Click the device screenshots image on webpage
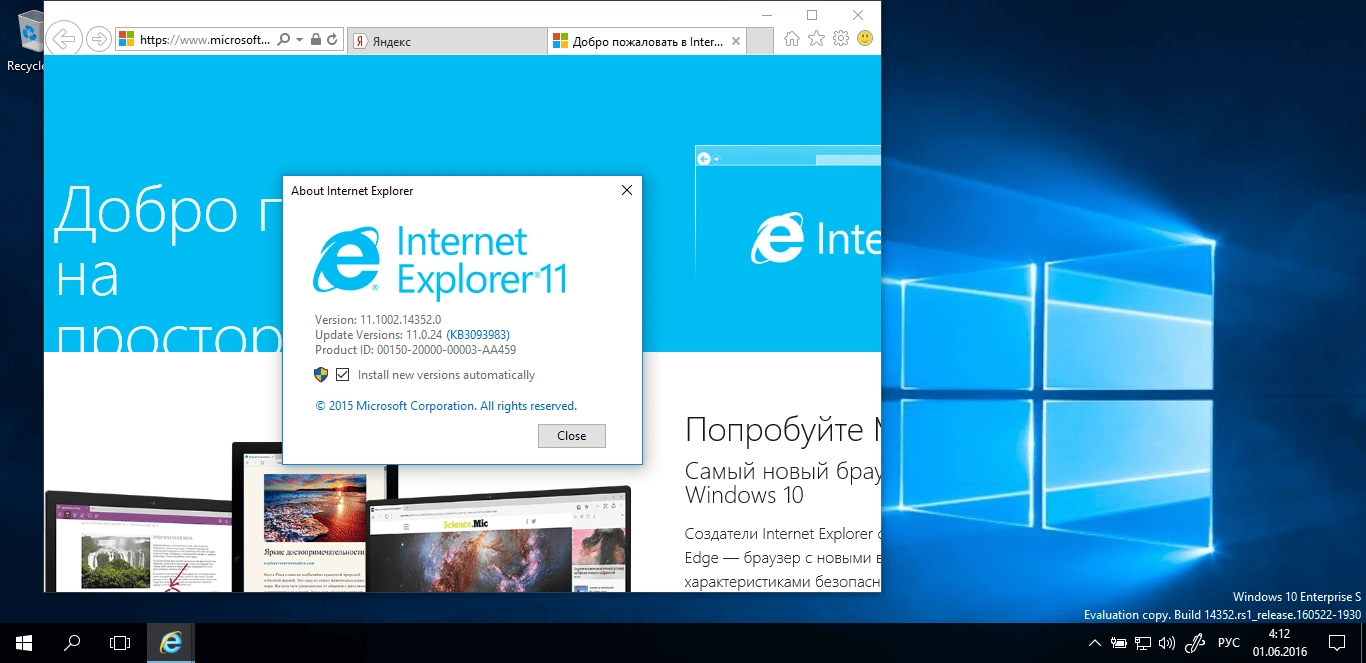 (x=338, y=517)
